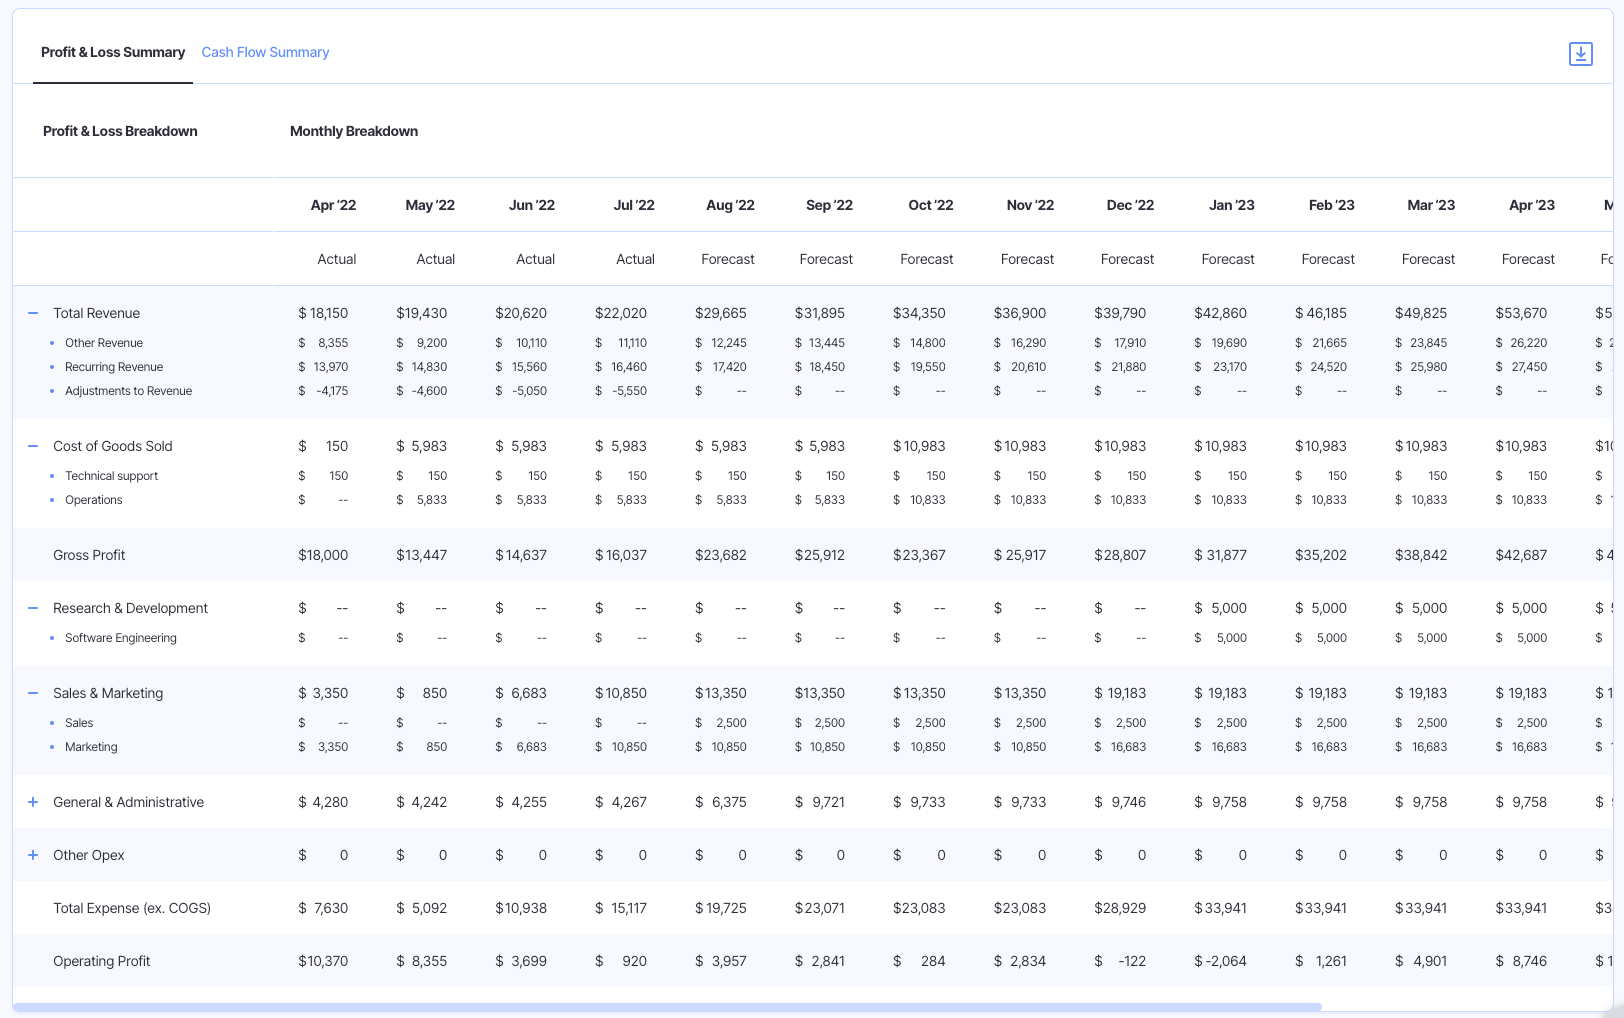
Task: Click the bullet icon beside Software Engineering
Action: coord(52,637)
